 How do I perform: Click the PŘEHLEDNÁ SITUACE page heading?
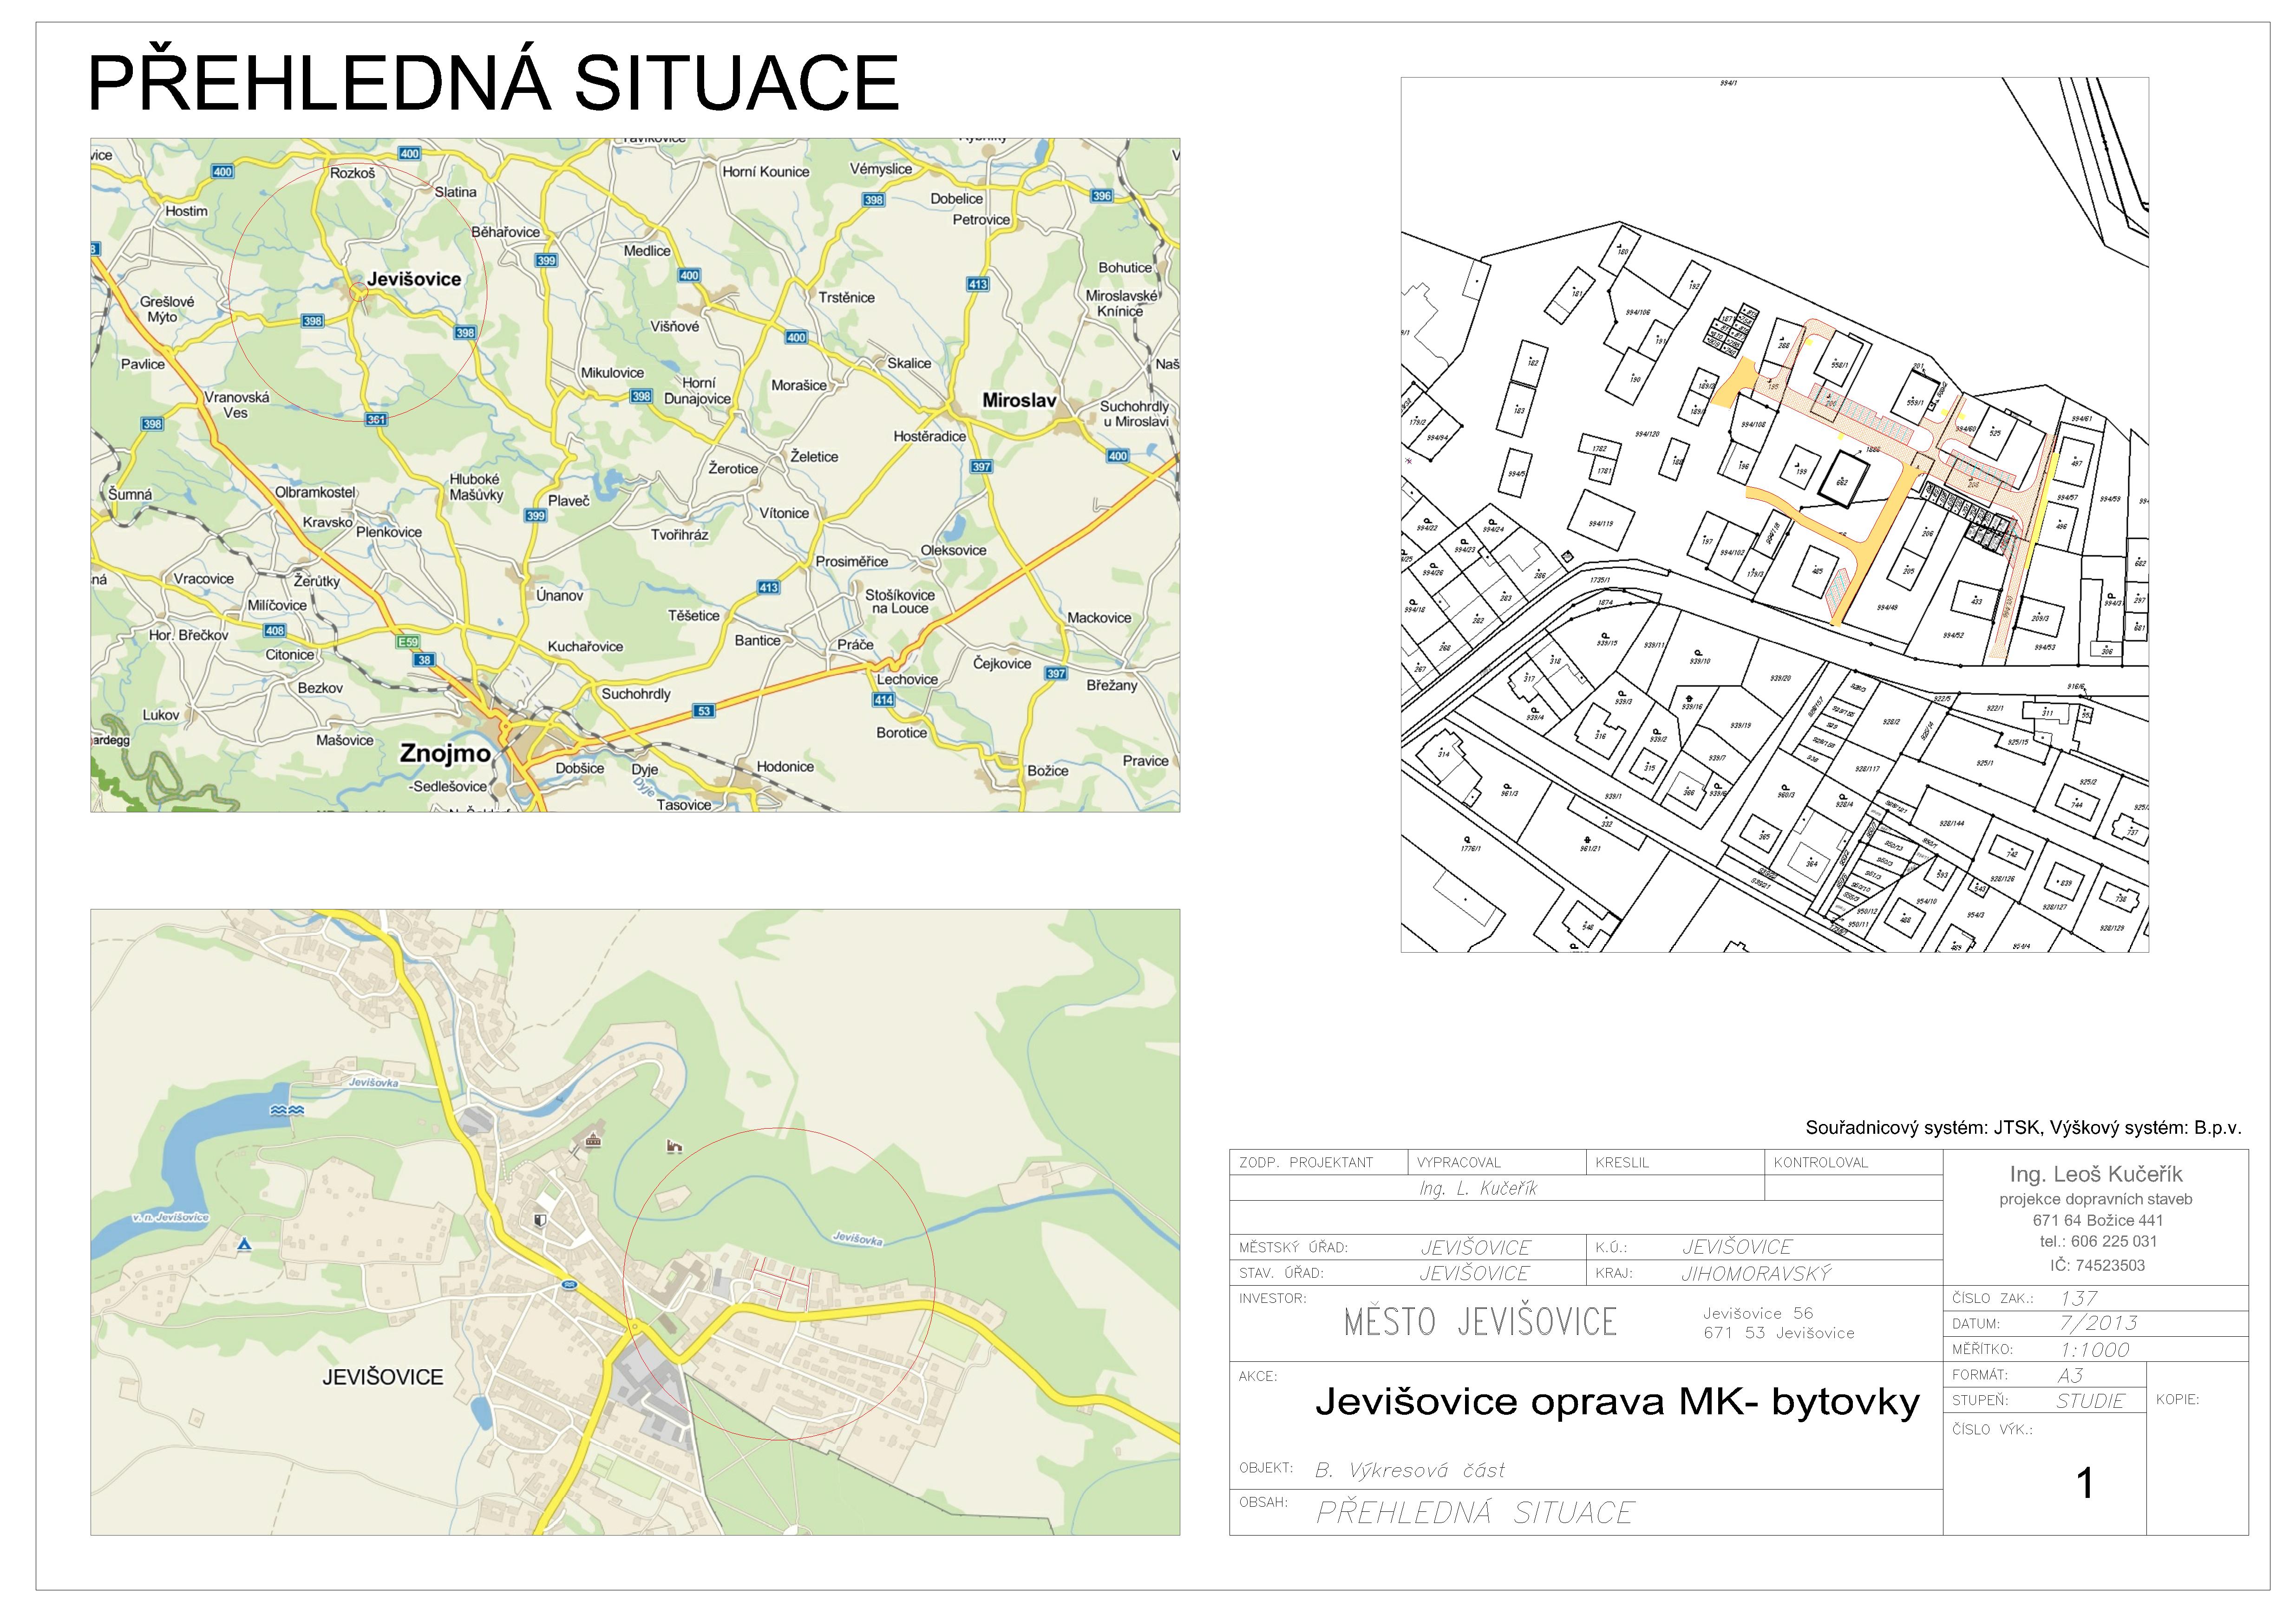coord(494,83)
